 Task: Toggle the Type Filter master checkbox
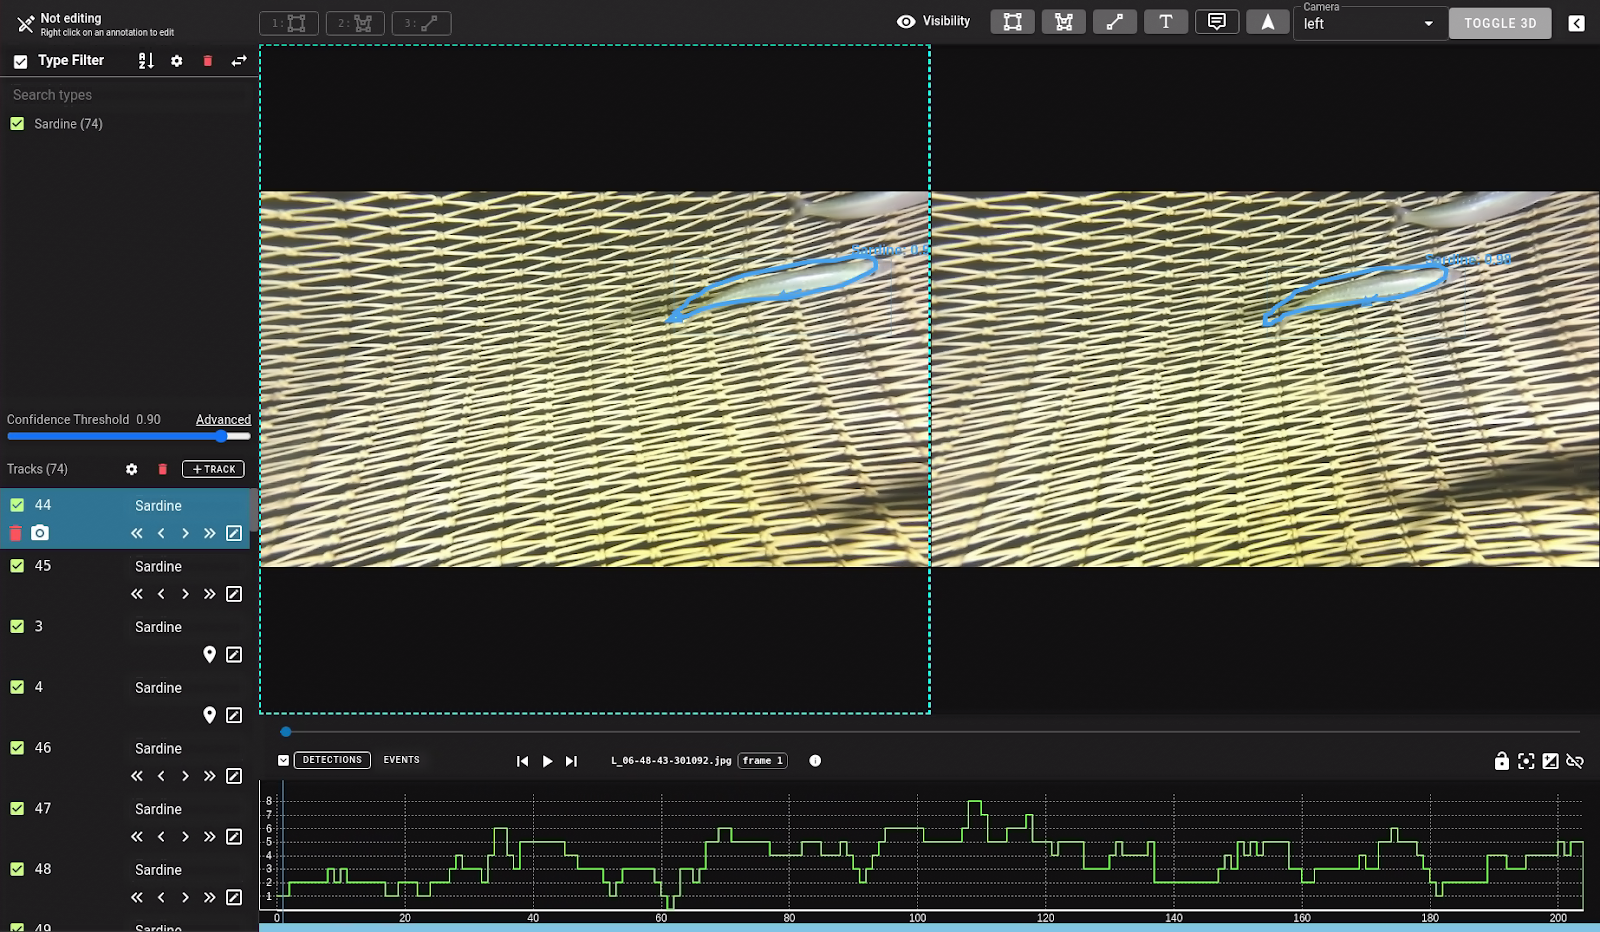click(20, 61)
